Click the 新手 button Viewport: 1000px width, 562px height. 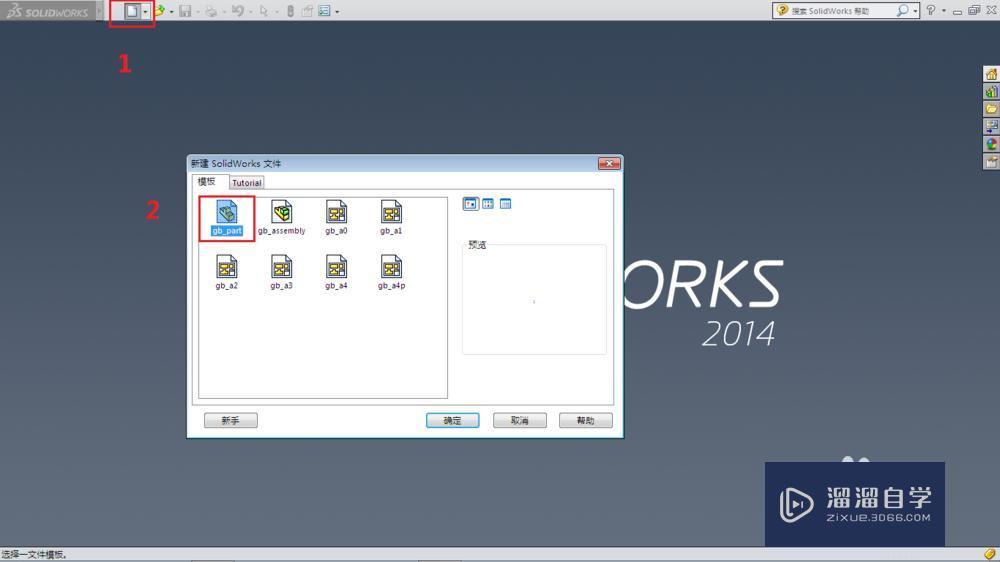(231, 420)
